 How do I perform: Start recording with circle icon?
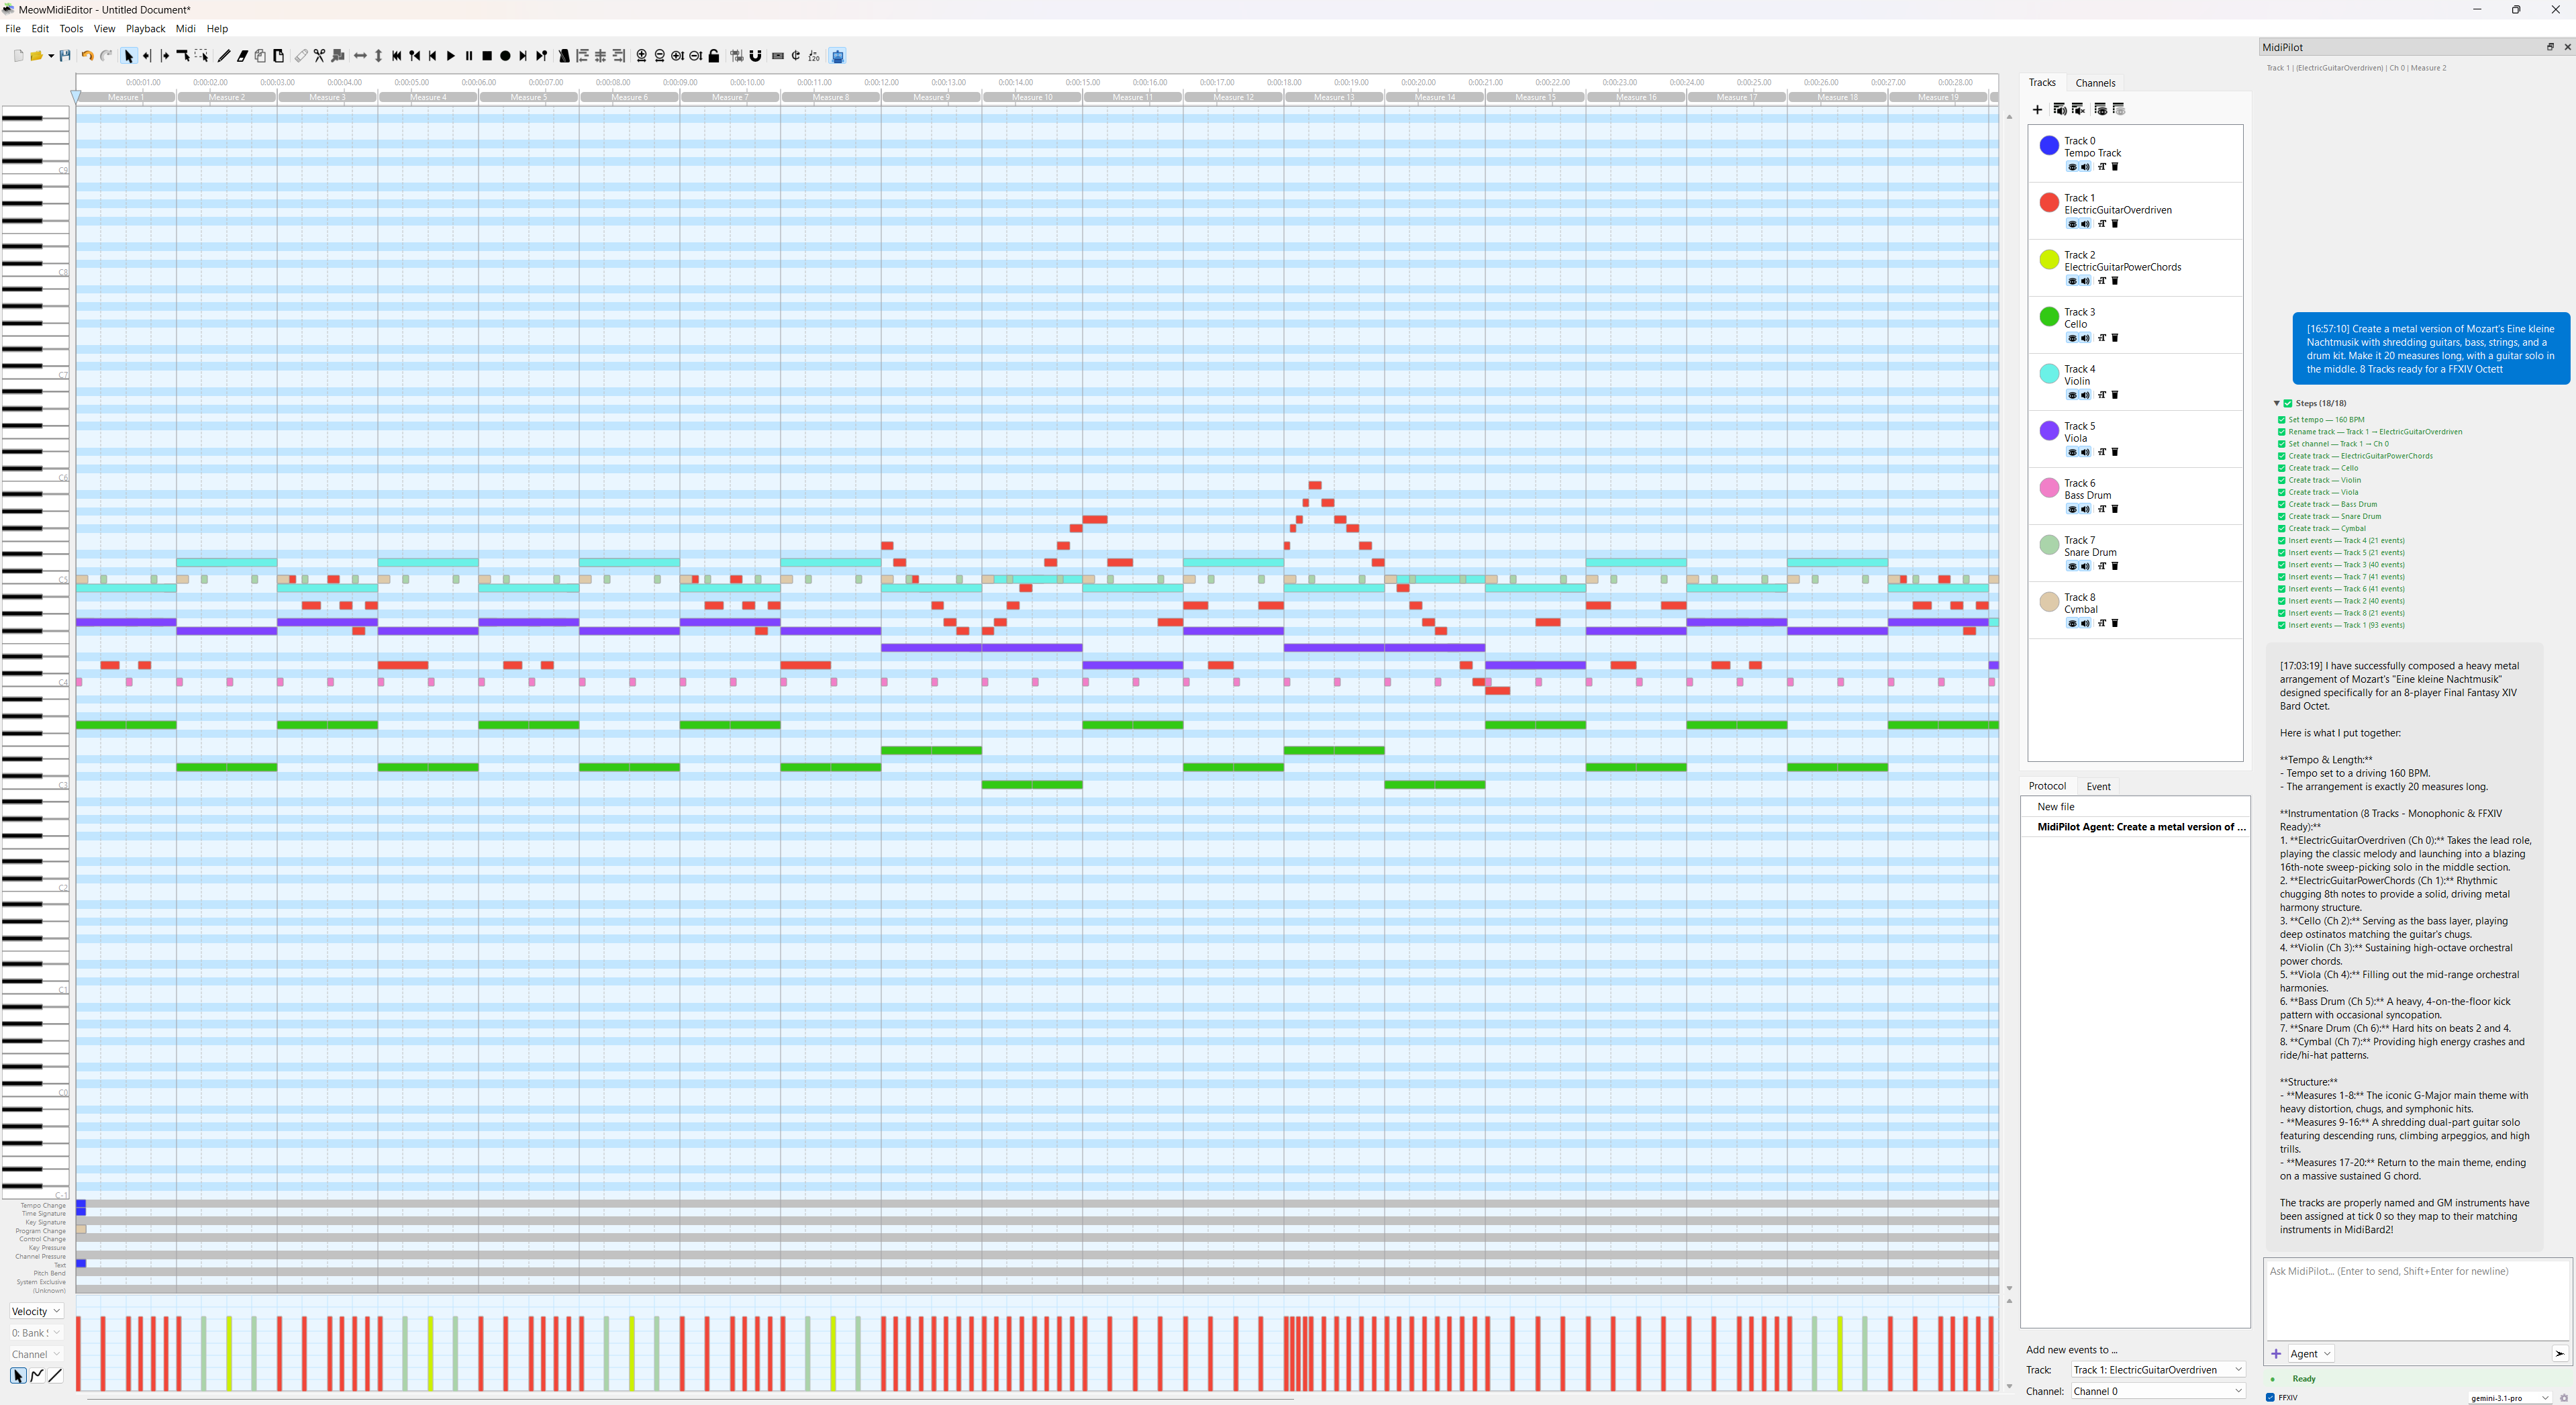(505, 56)
